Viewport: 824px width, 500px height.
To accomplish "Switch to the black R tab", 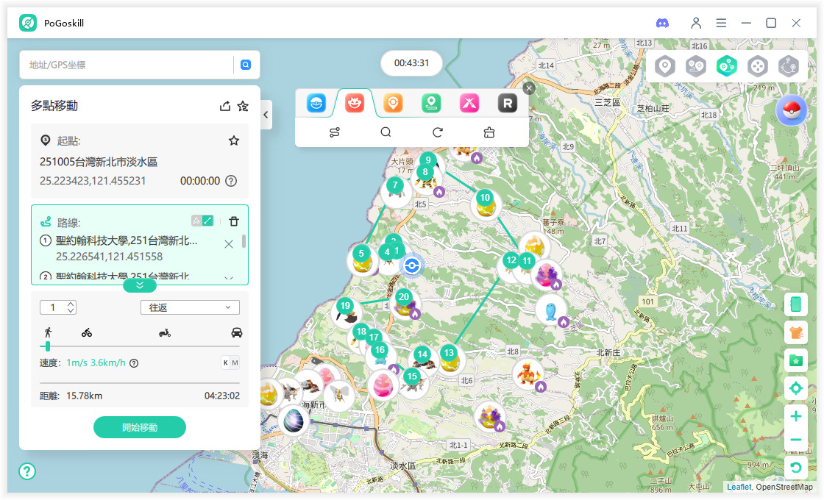I will (x=508, y=103).
